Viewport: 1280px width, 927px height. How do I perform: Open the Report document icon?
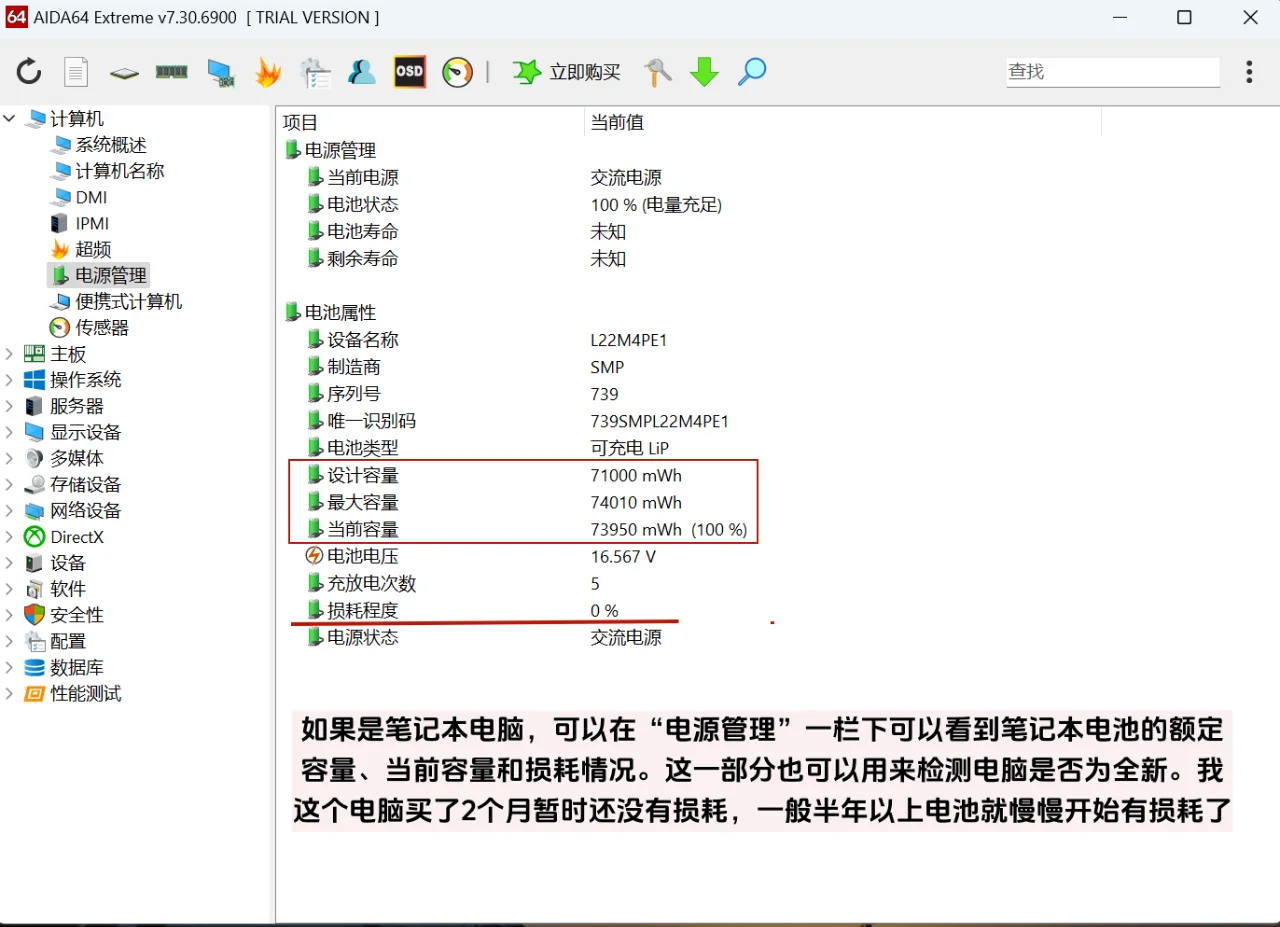(x=76, y=72)
